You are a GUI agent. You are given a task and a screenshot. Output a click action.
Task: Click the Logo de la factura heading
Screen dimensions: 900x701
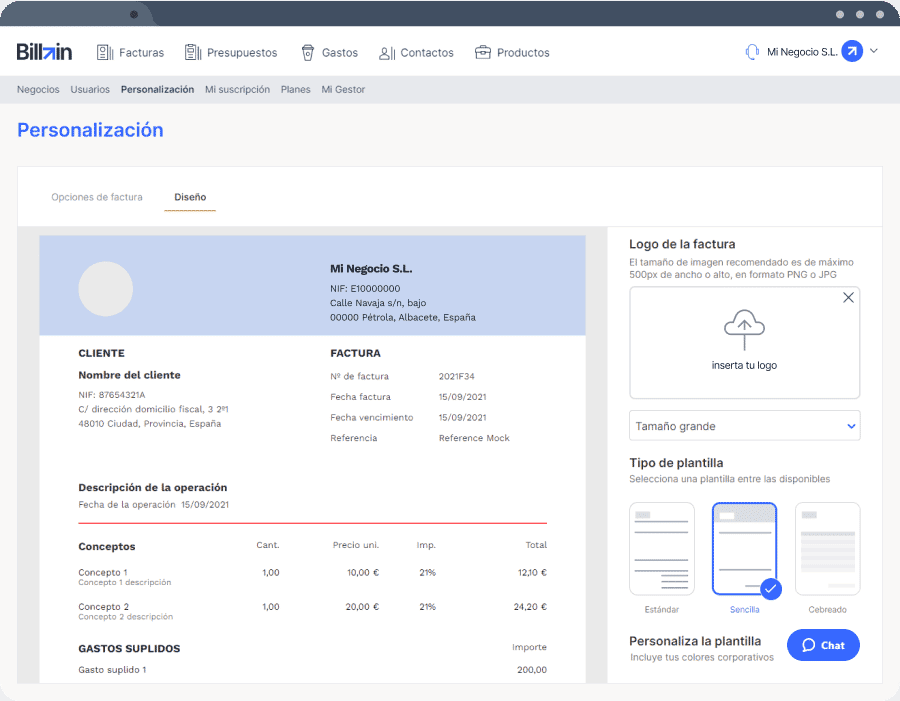[682, 244]
